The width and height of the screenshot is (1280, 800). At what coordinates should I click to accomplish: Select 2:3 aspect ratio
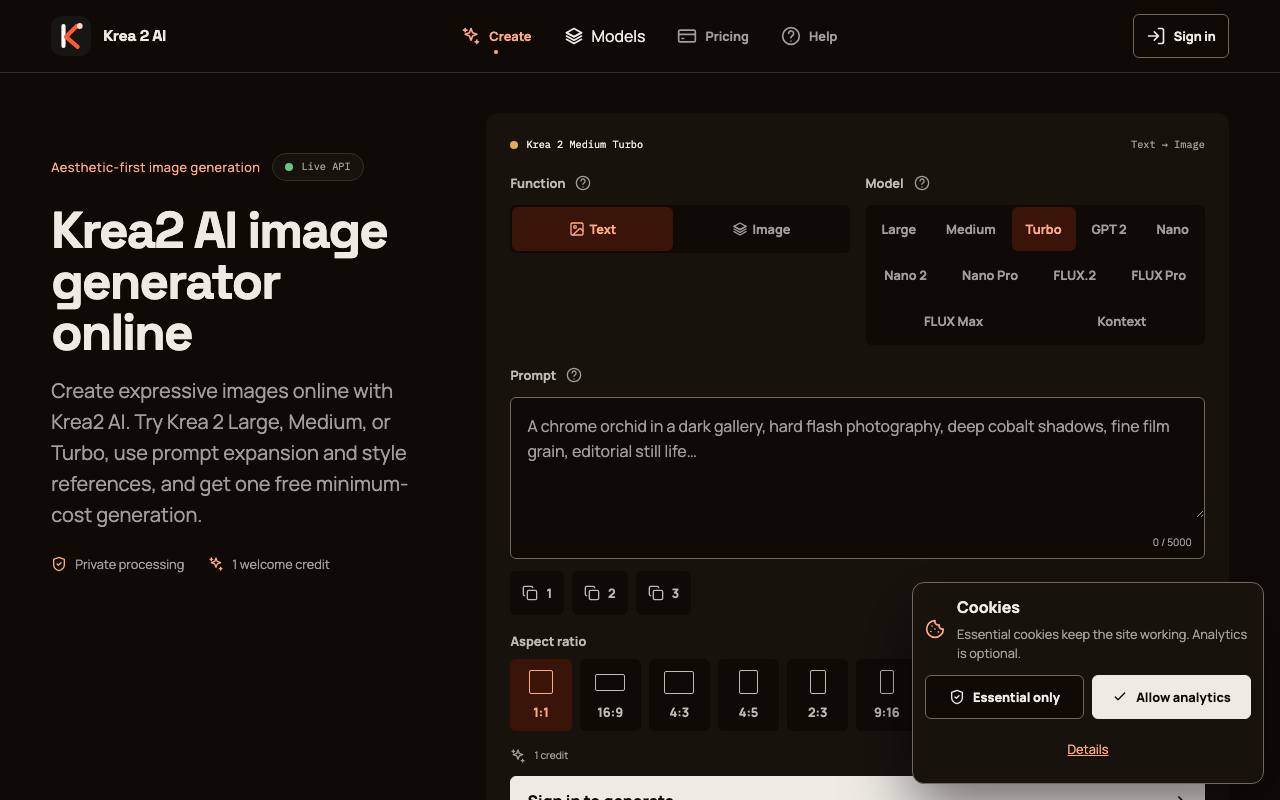[x=817, y=695]
